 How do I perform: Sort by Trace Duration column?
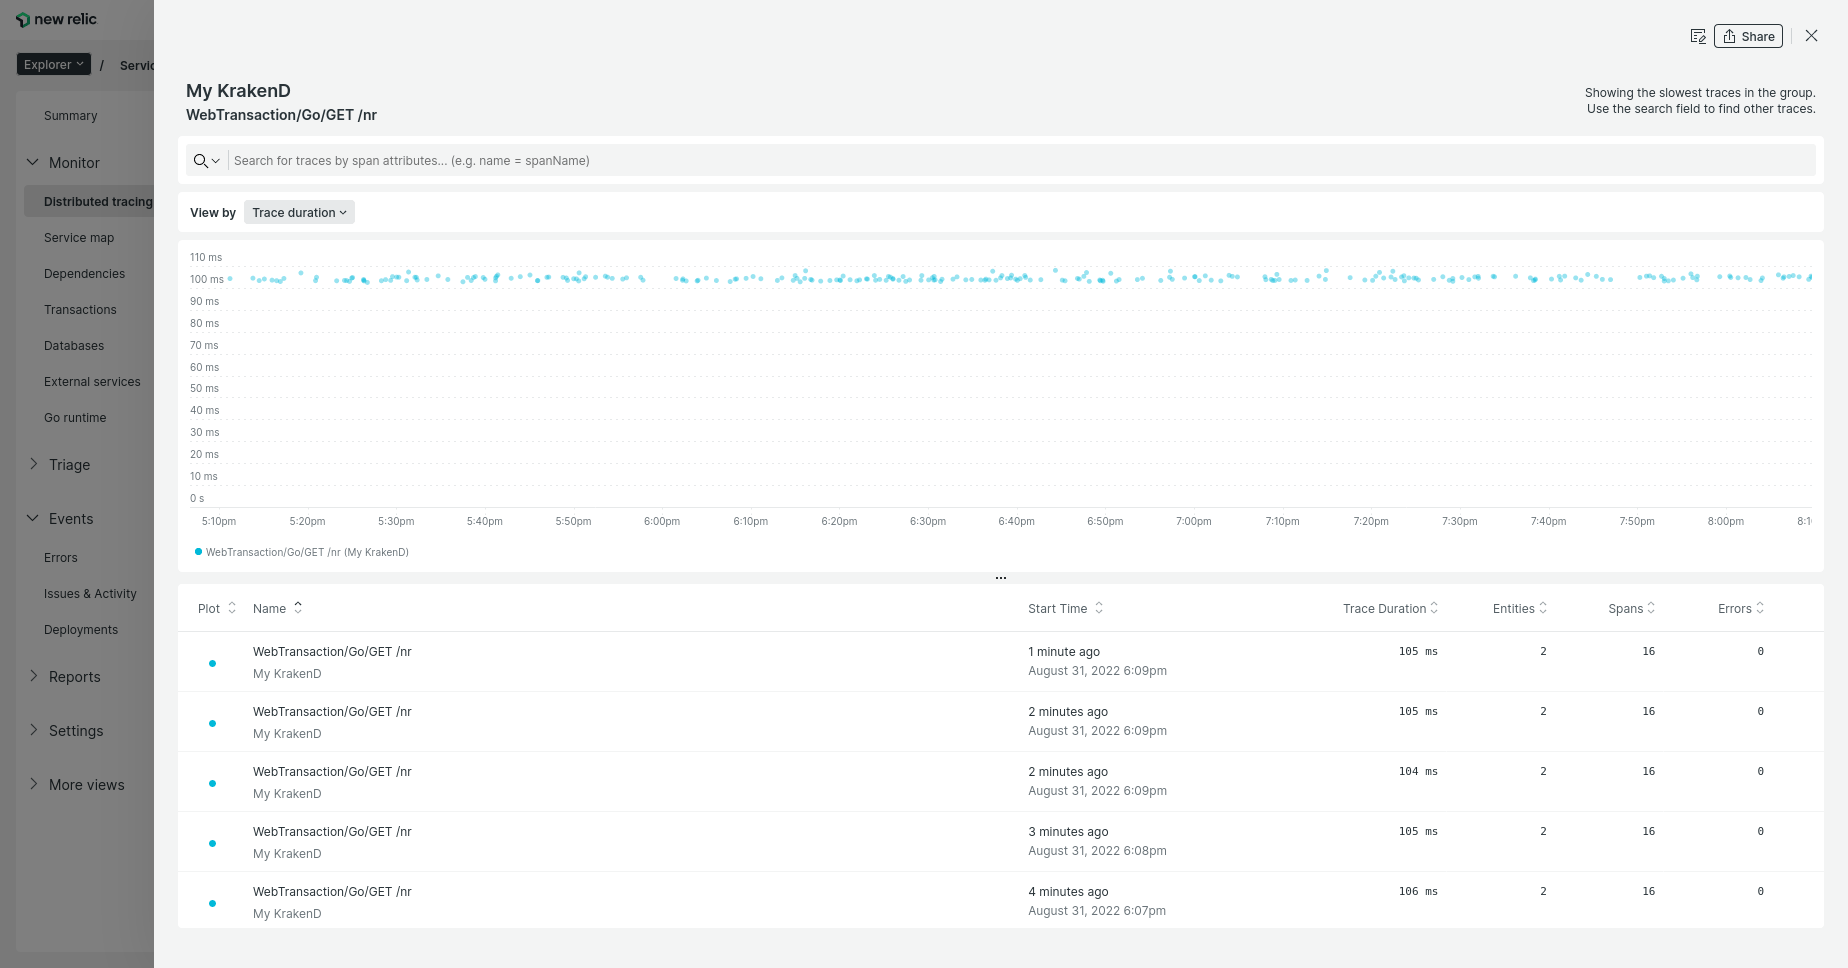1390,608
